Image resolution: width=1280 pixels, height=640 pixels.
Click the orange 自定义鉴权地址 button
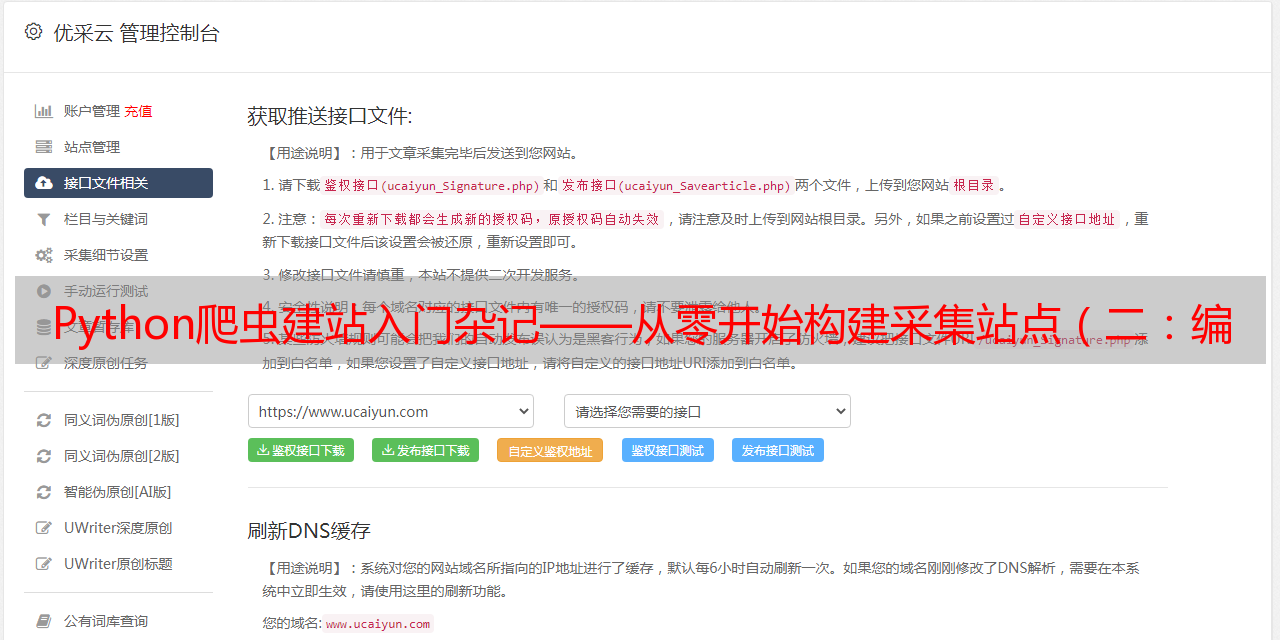pos(550,450)
